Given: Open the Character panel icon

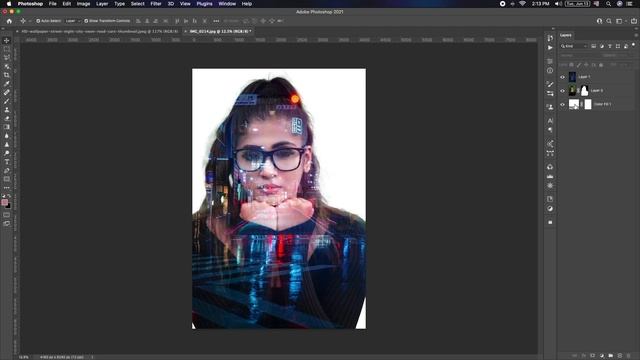Looking at the screenshot, I should point(550,121).
